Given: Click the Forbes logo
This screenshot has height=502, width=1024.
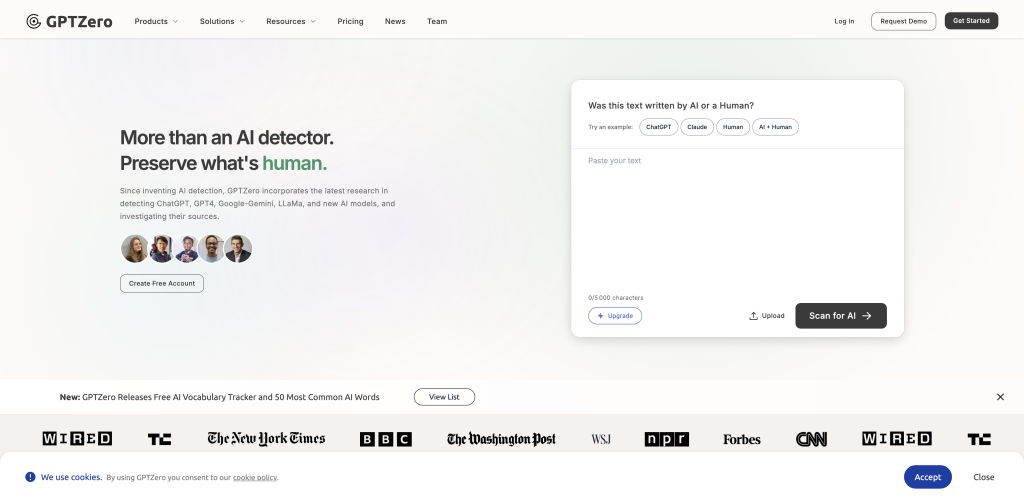Looking at the screenshot, I should [742, 439].
